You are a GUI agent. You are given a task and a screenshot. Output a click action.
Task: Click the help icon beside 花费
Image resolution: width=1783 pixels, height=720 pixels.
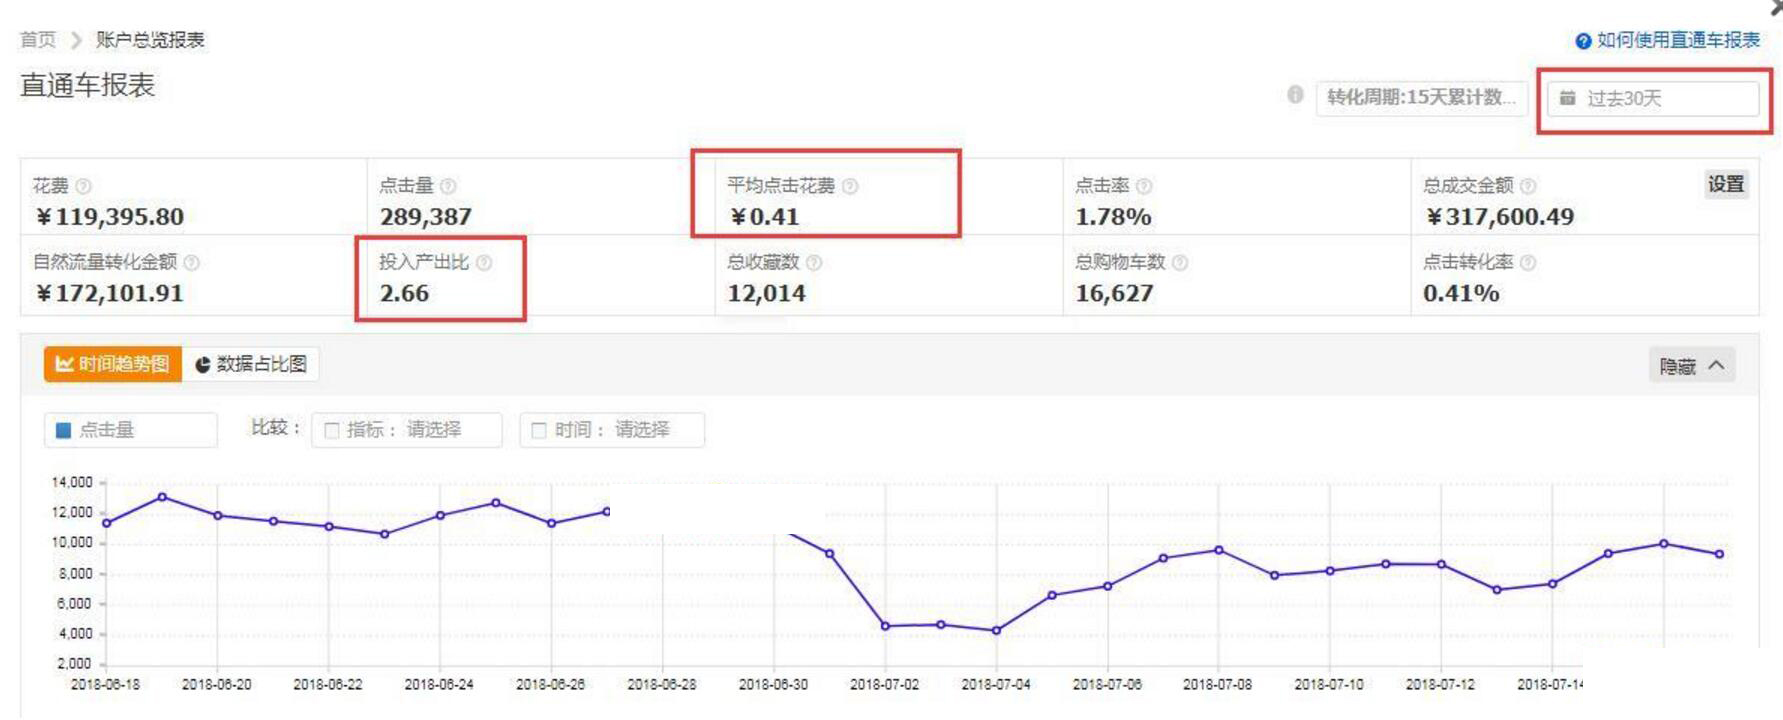point(84,186)
